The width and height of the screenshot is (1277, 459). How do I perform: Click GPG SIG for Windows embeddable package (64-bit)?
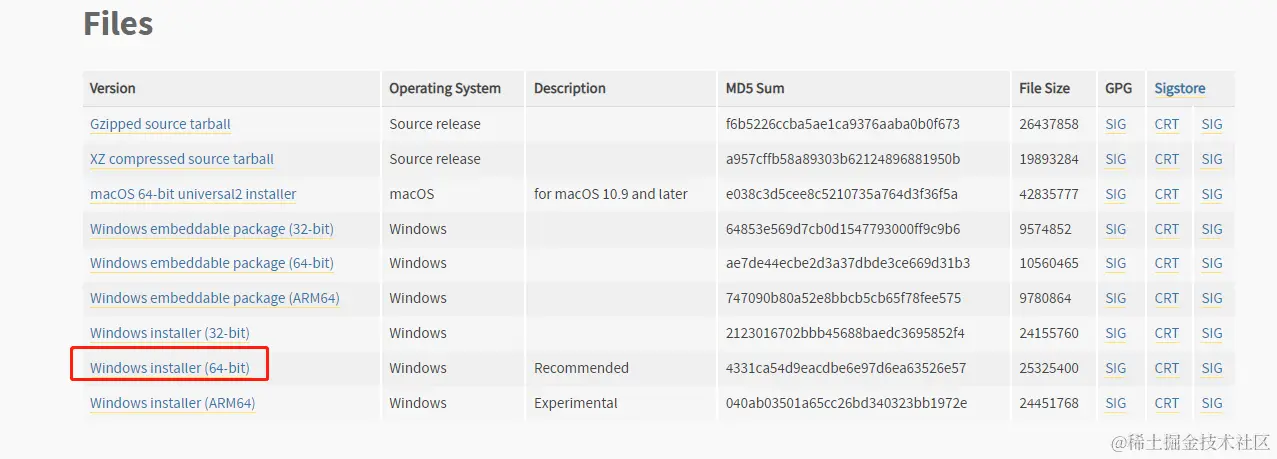pos(1115,263)
